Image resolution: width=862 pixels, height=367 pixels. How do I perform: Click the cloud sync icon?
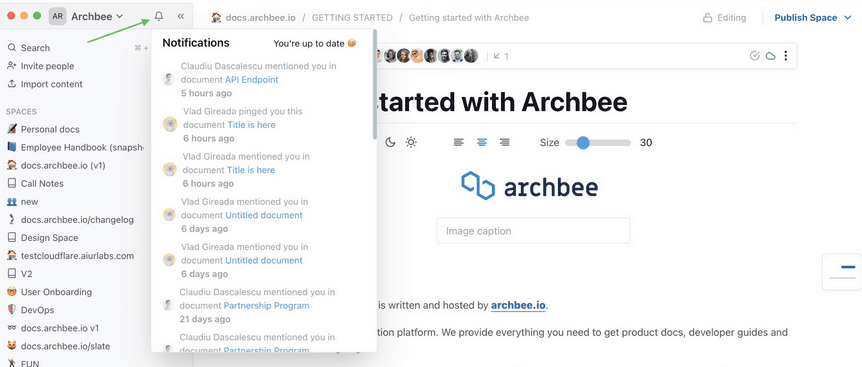tap(771, 55)
